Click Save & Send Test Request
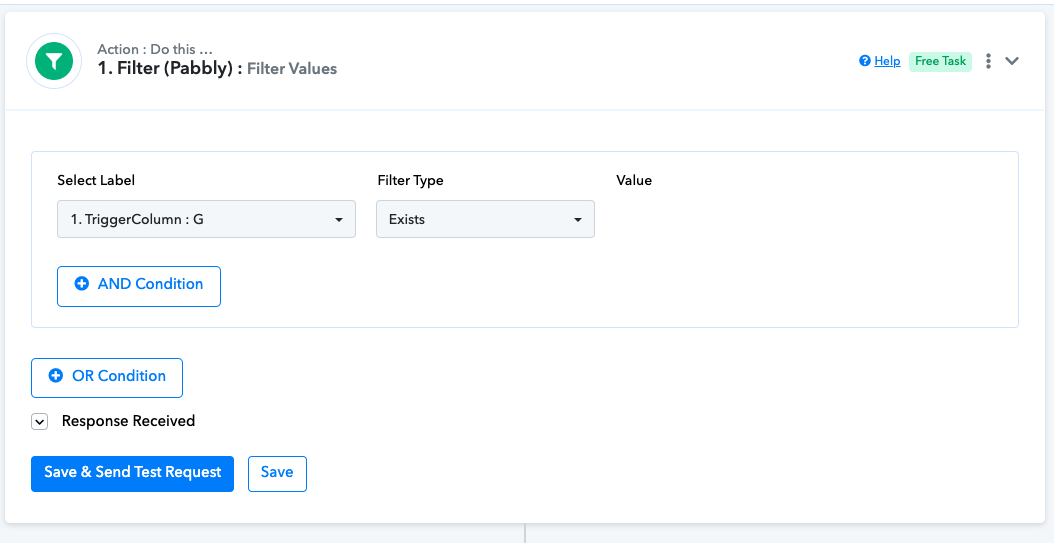This screenshot has height=543, width=1054. coord(132,474)
